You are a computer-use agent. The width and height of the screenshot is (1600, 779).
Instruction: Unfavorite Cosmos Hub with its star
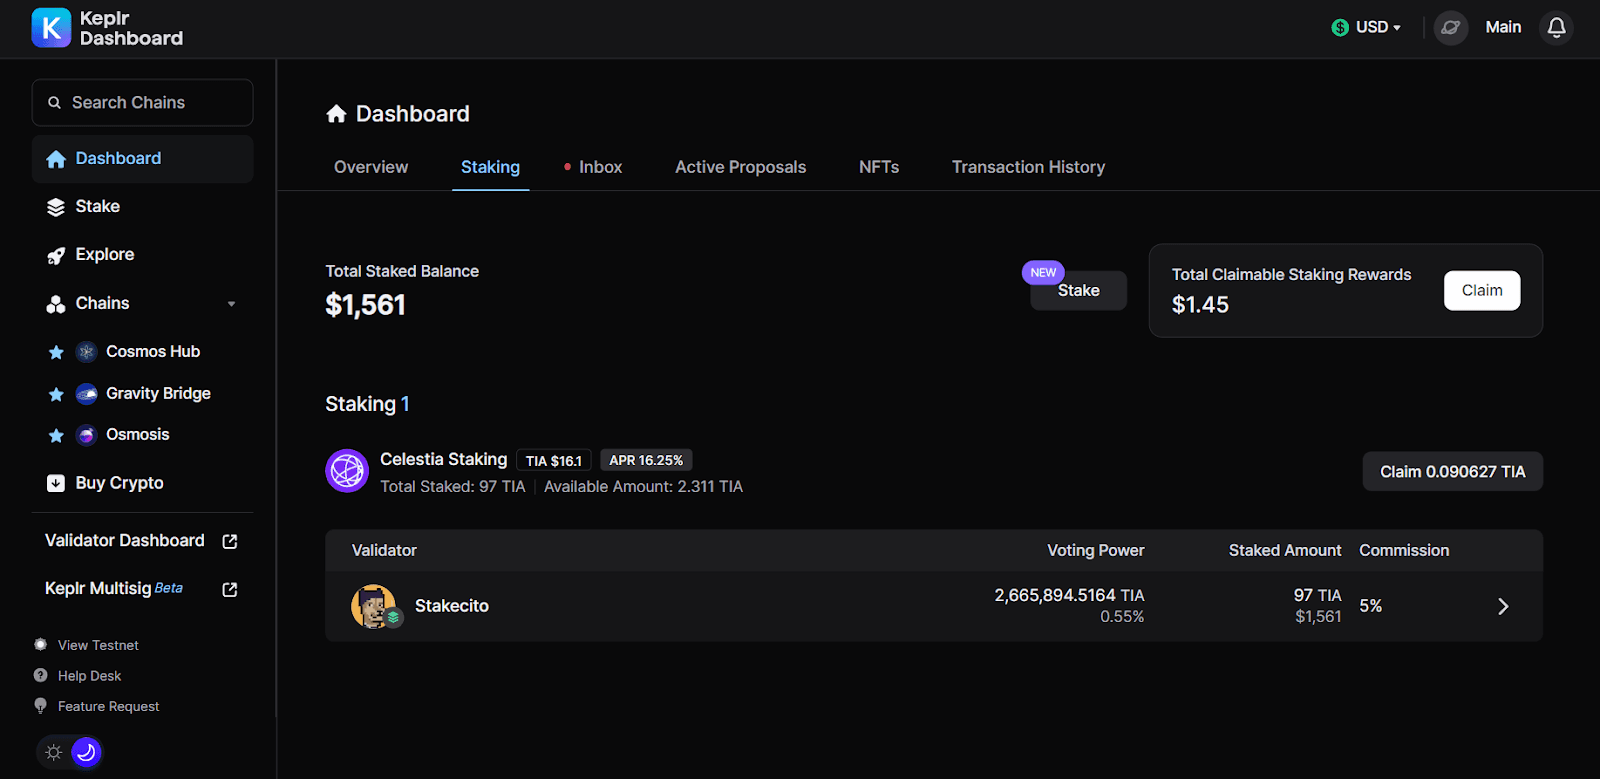coord(56,352)
